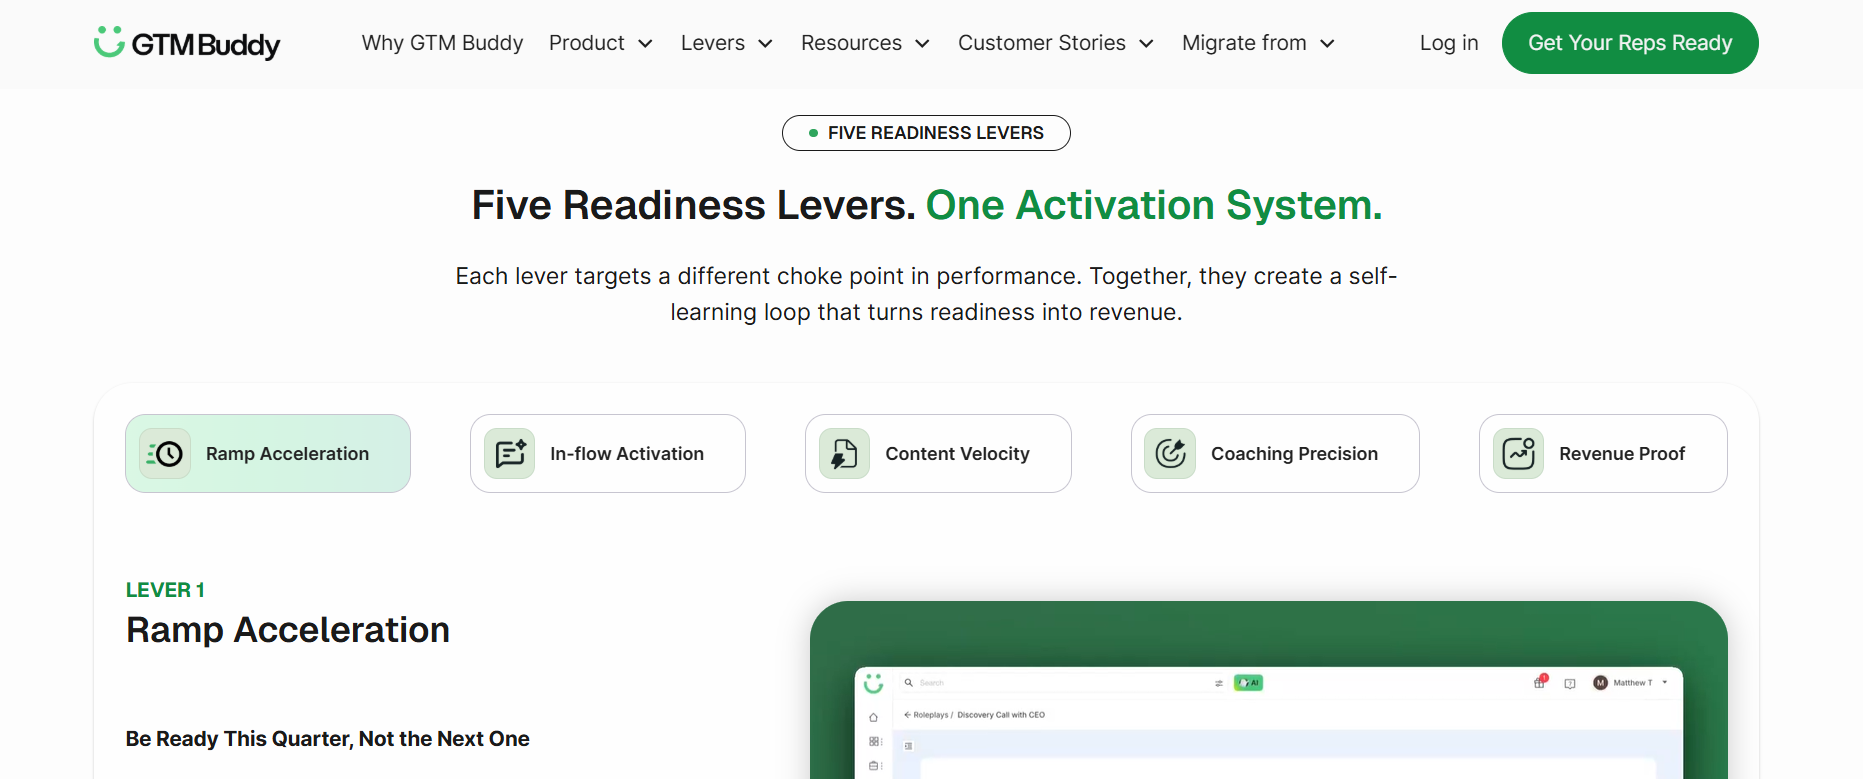This screenshot has width=1863, height=779.
Task: Select the Revenue Proof tab label
Action: (x=1621, y=454)
